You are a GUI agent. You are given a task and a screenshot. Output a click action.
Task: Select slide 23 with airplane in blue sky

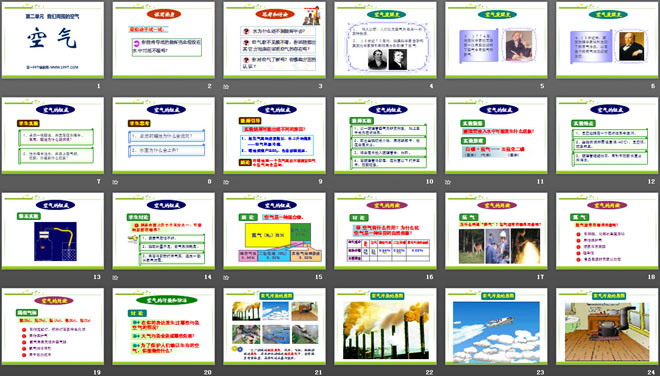pyautogui.click(x=496, y=326)
